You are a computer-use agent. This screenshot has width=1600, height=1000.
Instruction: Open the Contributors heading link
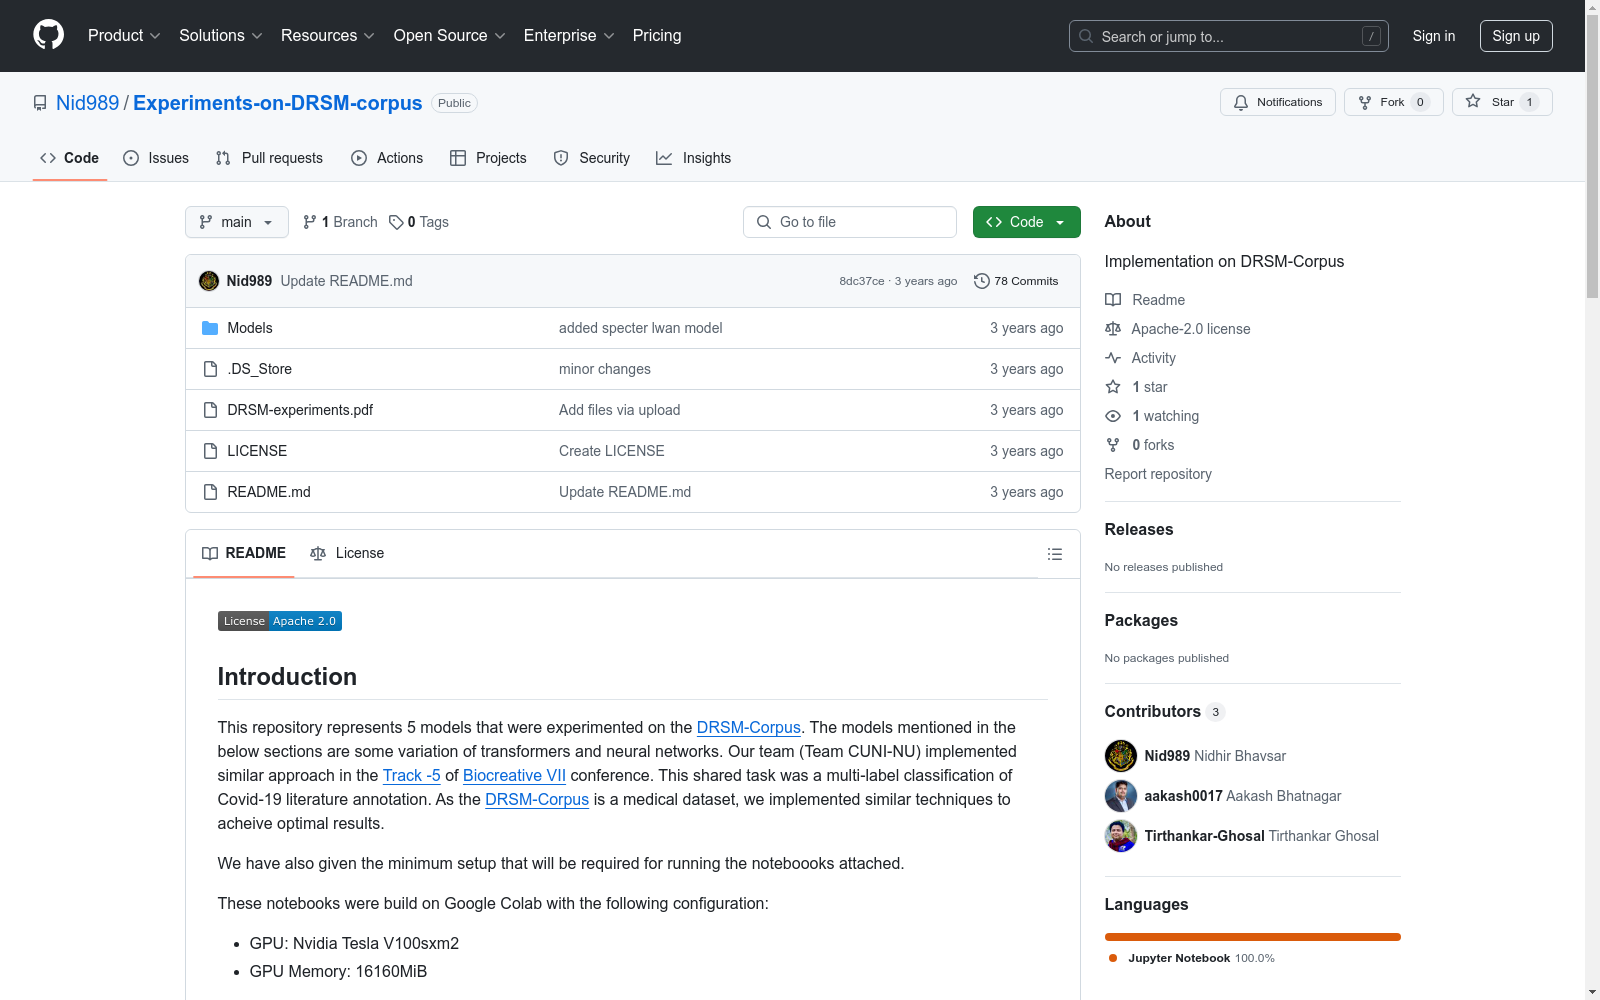coord(1164,711)
